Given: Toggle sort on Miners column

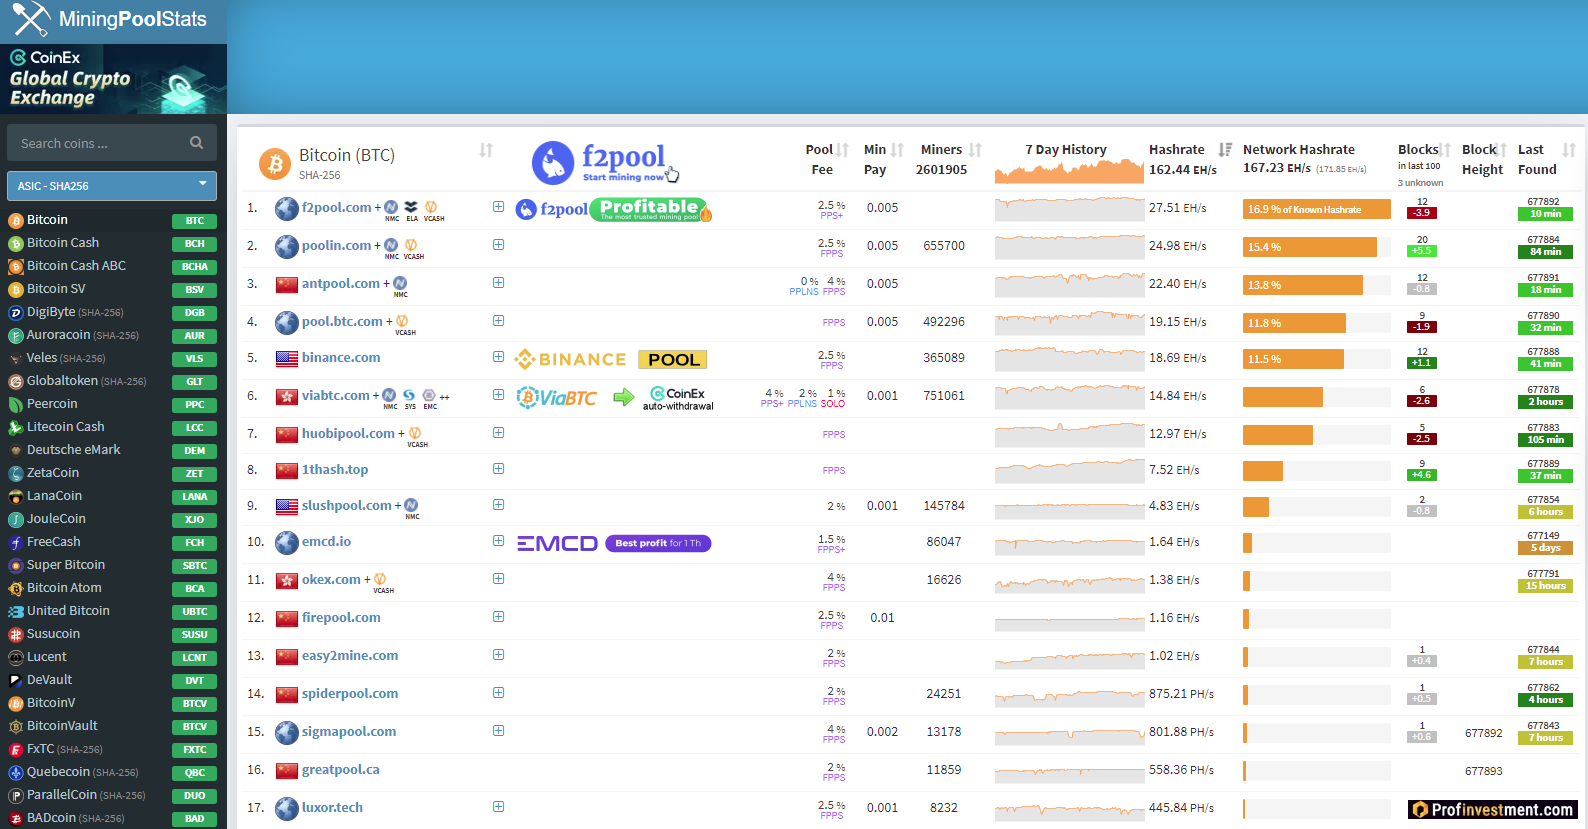Looking at the screenshot, I should [975, 150].
